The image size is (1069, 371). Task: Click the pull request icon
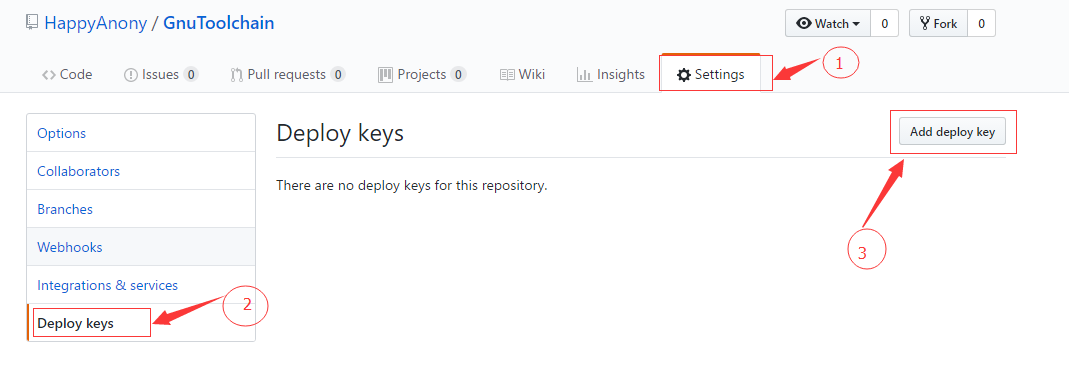237,75
